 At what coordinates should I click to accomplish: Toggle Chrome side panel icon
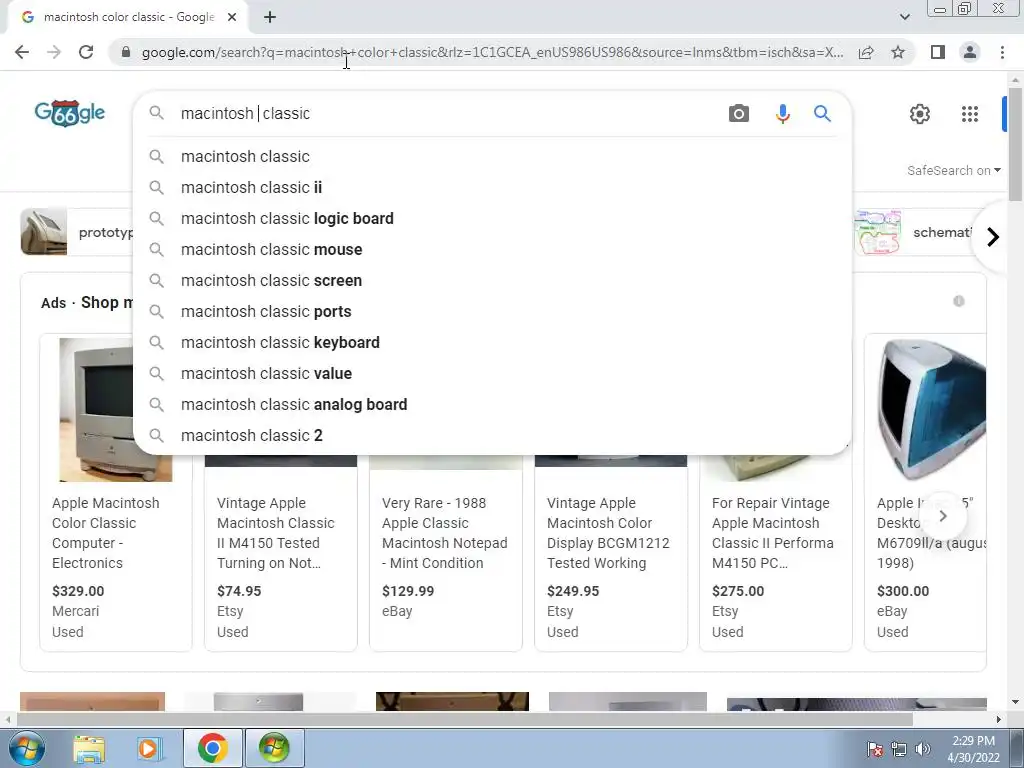[x=938, y=52]
